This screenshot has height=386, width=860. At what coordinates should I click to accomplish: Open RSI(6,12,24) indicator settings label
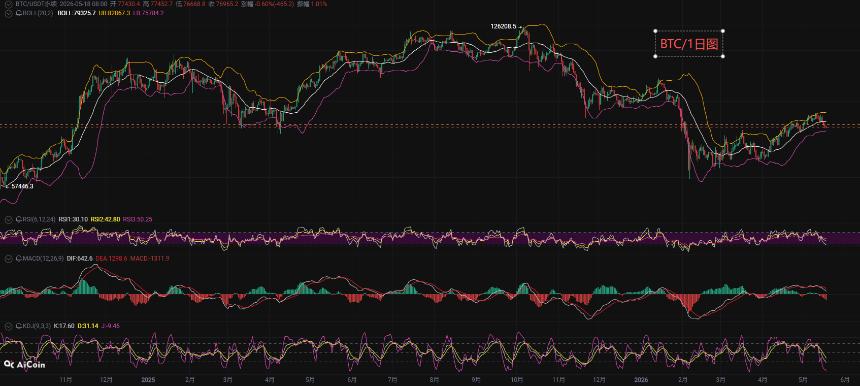pos(39,219)
